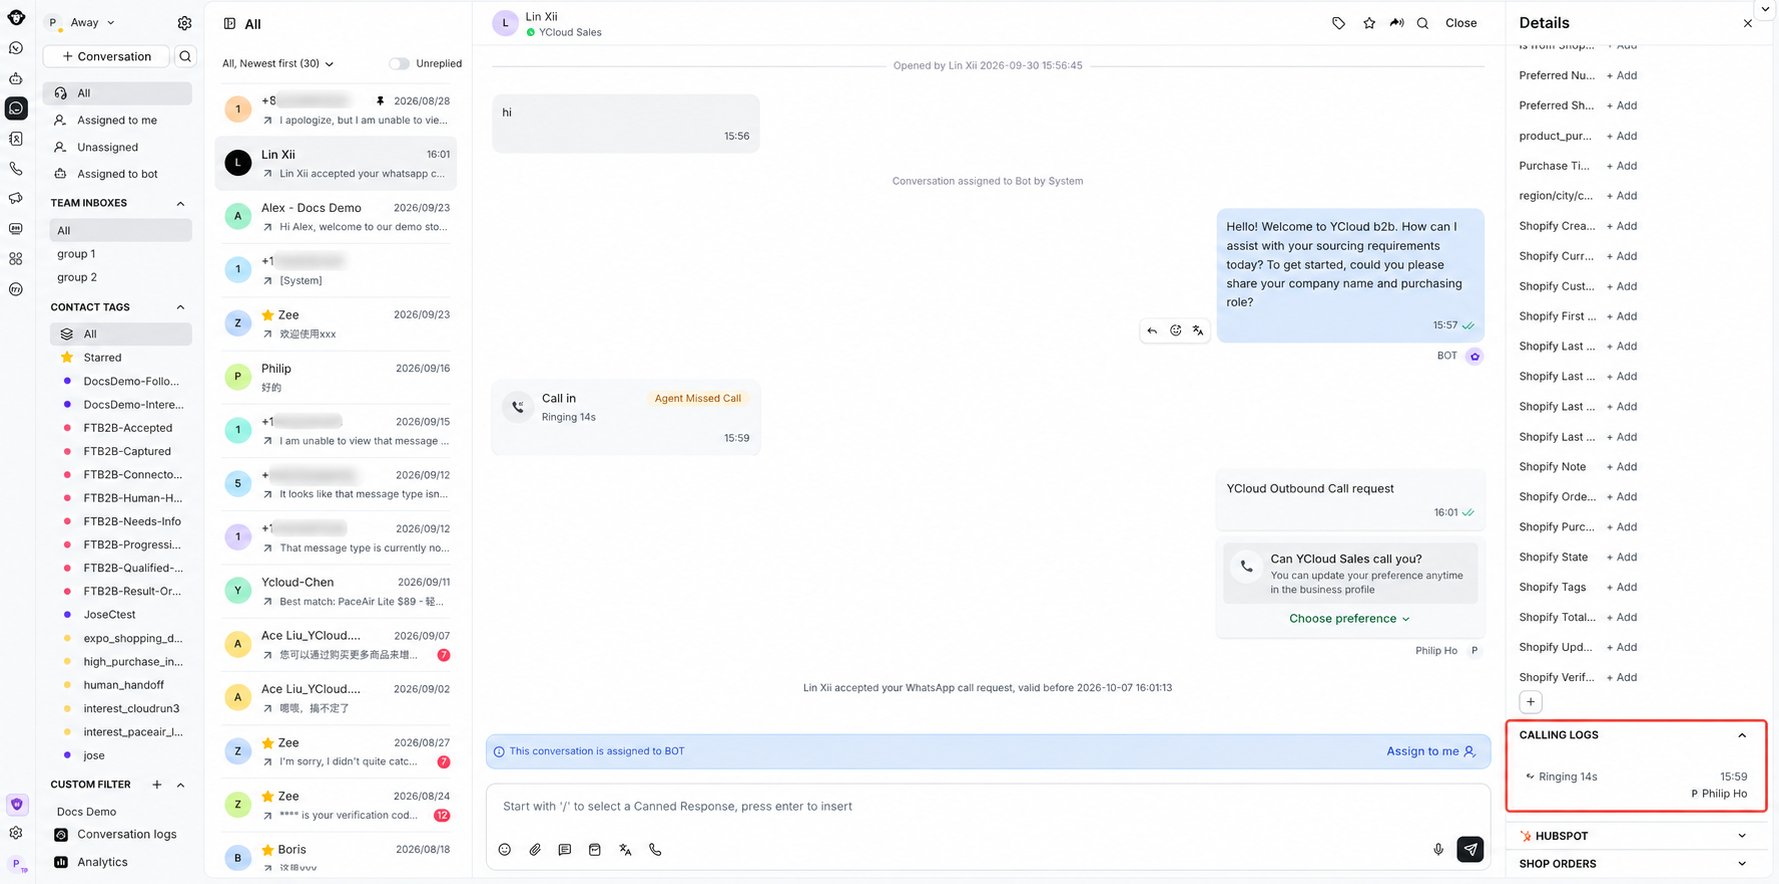Screen dimensions: 1779x884
Task: Click 'Assign to me' link
Action: coord(1431,752)
